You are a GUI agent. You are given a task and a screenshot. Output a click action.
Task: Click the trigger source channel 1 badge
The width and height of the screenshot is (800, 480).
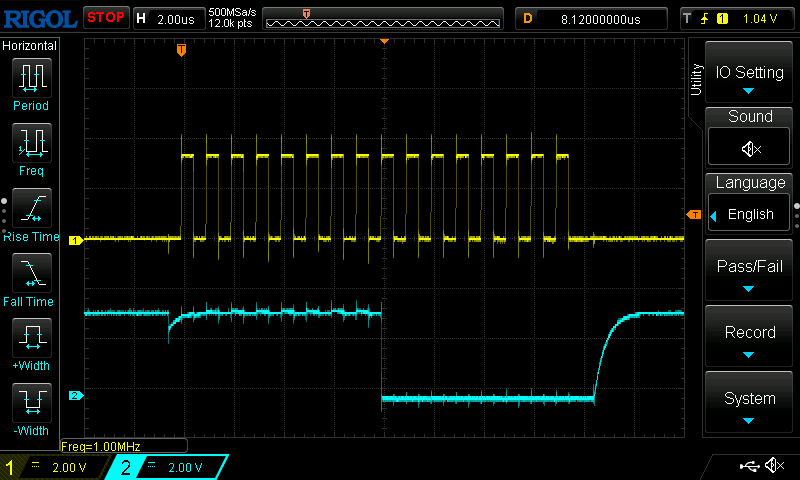click(x=722, y=19)
